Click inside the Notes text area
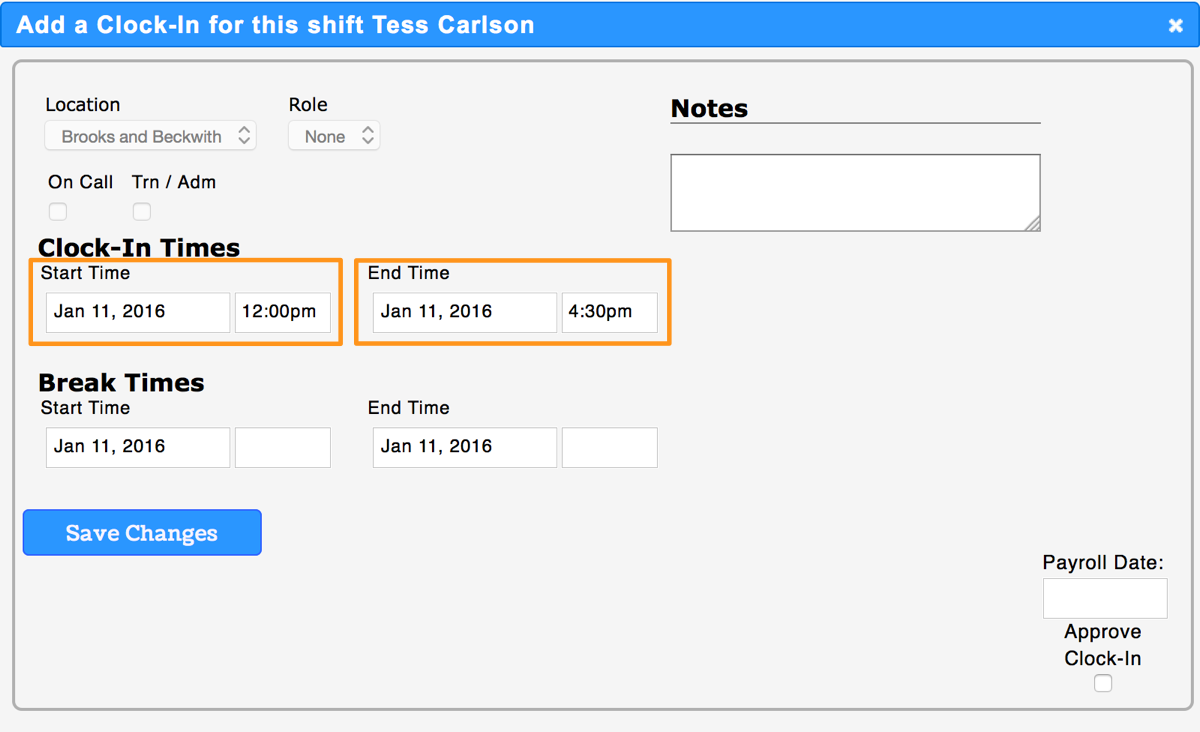The image size is (1200, 732). click(x=855, y=192)
